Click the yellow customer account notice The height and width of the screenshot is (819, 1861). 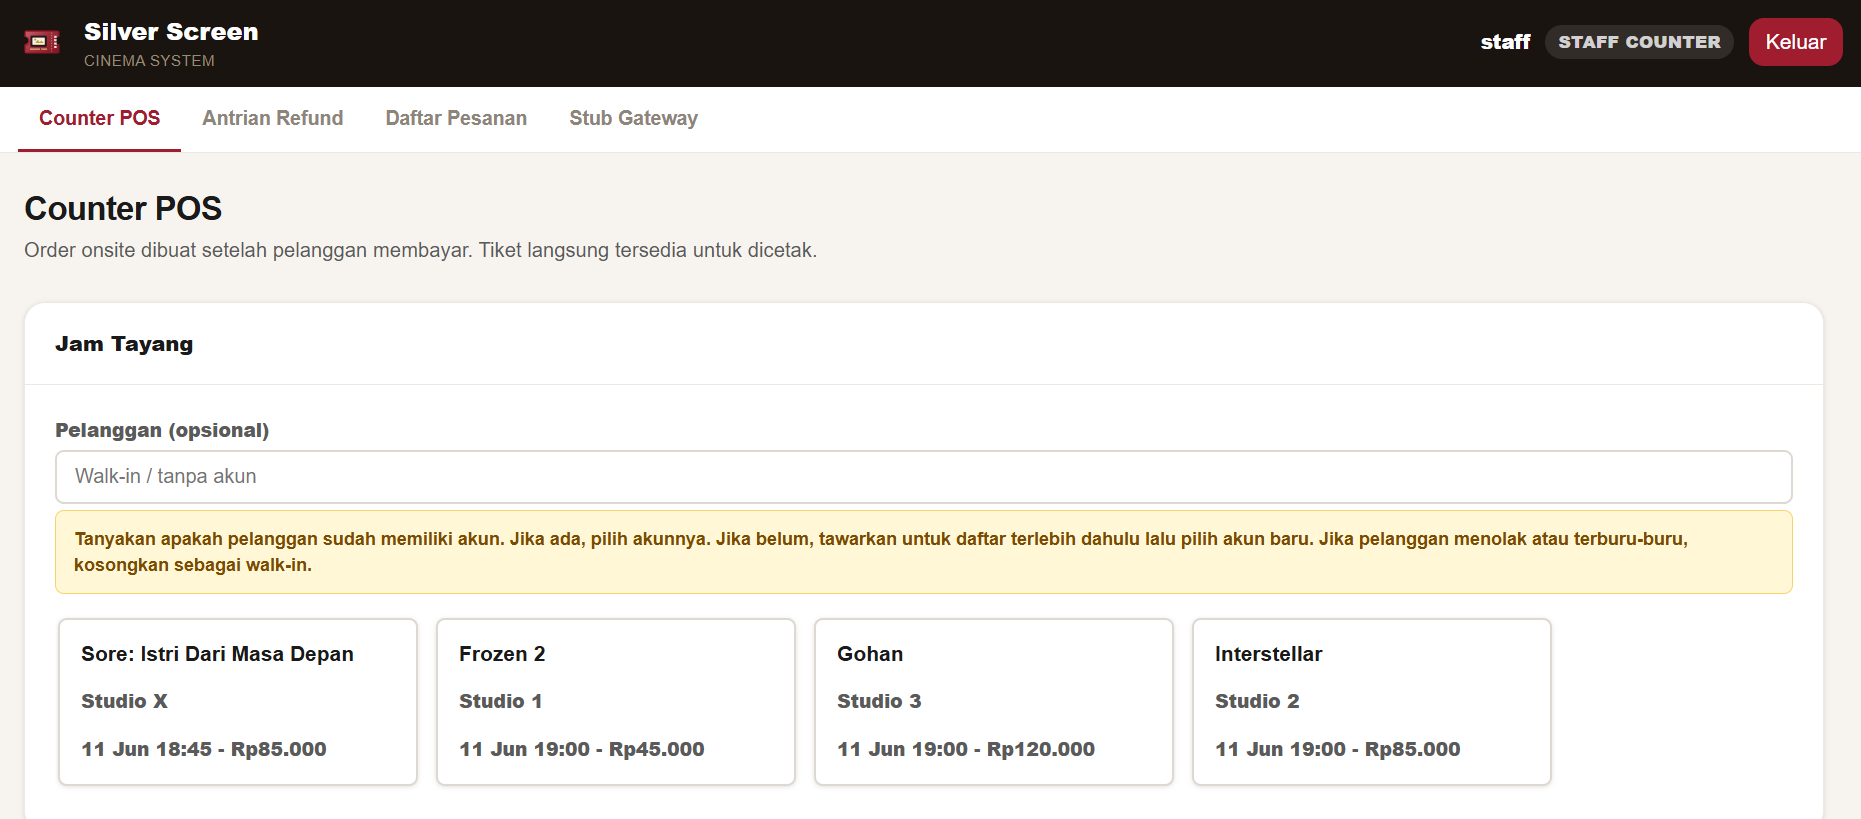pos(923,552)
